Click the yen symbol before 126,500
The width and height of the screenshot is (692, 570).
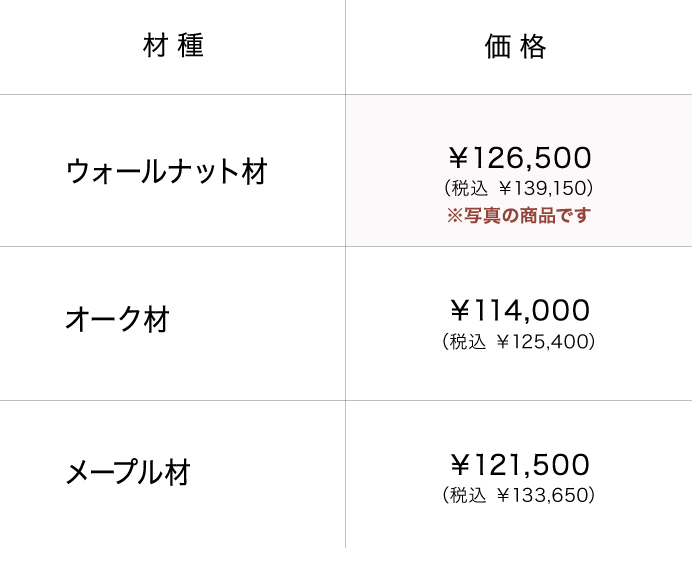(459, 158)
